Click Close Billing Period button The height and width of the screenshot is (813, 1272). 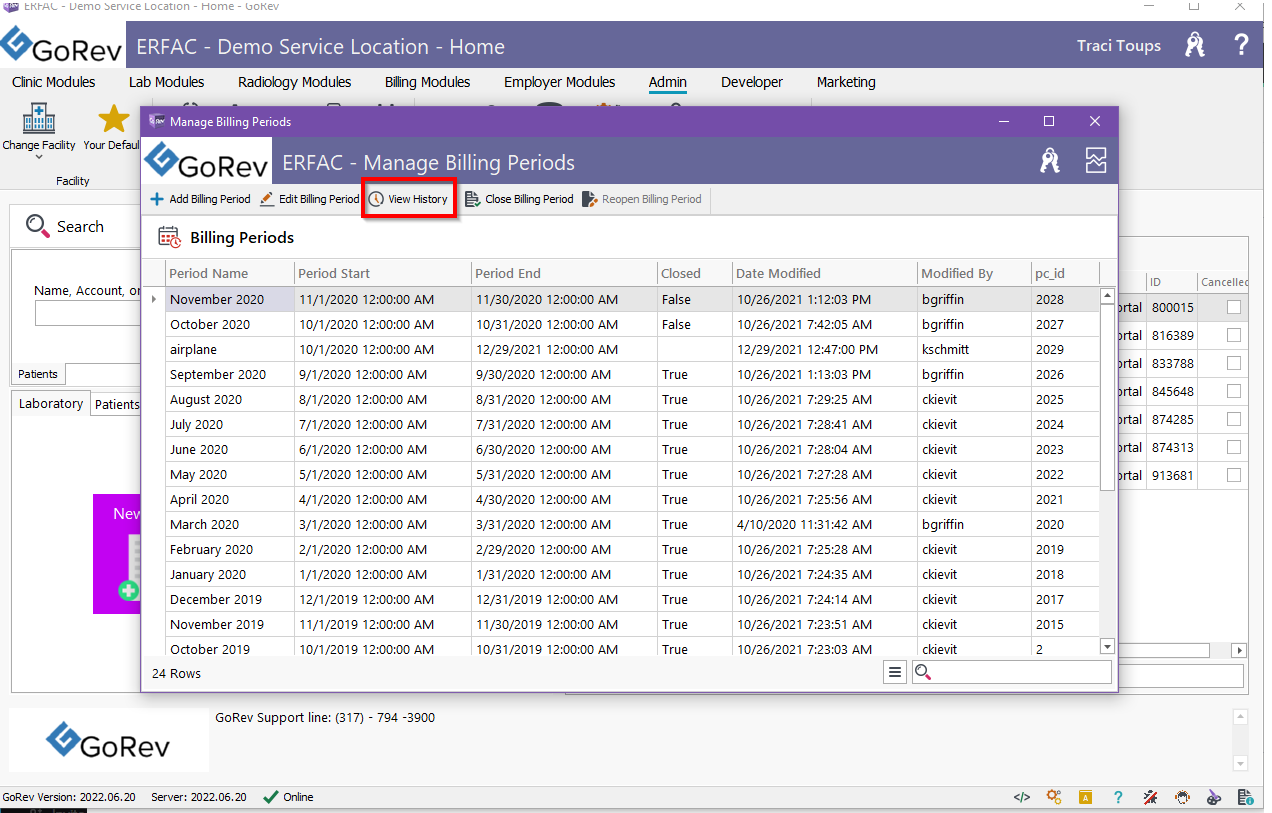coord(519,199)
